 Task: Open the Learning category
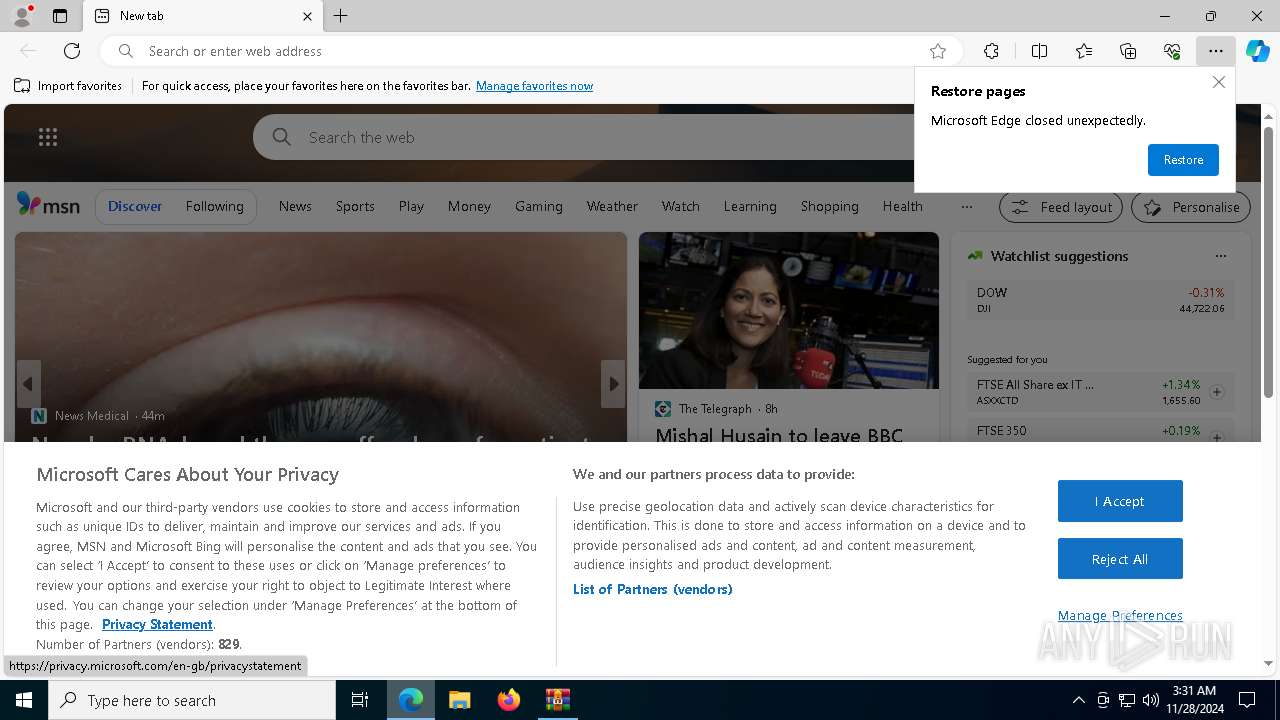[750, 206]
